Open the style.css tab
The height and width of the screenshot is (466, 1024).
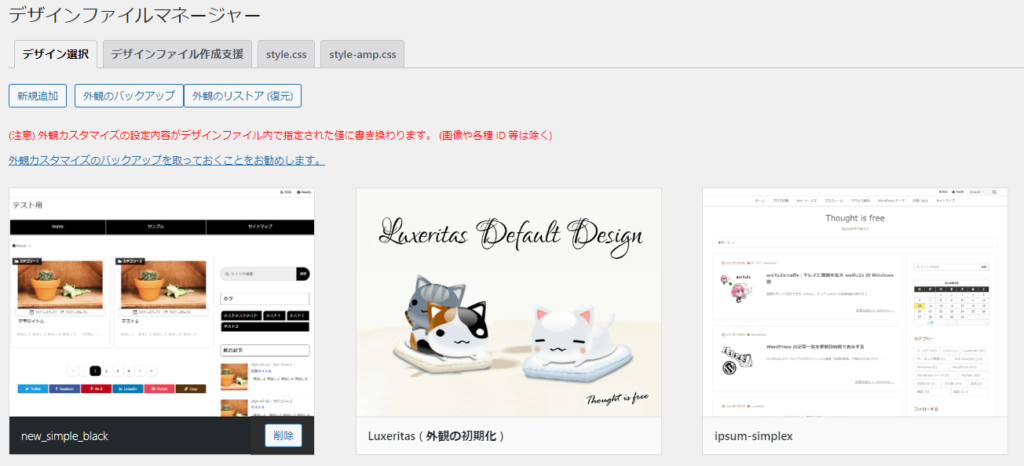click(285, 54)
